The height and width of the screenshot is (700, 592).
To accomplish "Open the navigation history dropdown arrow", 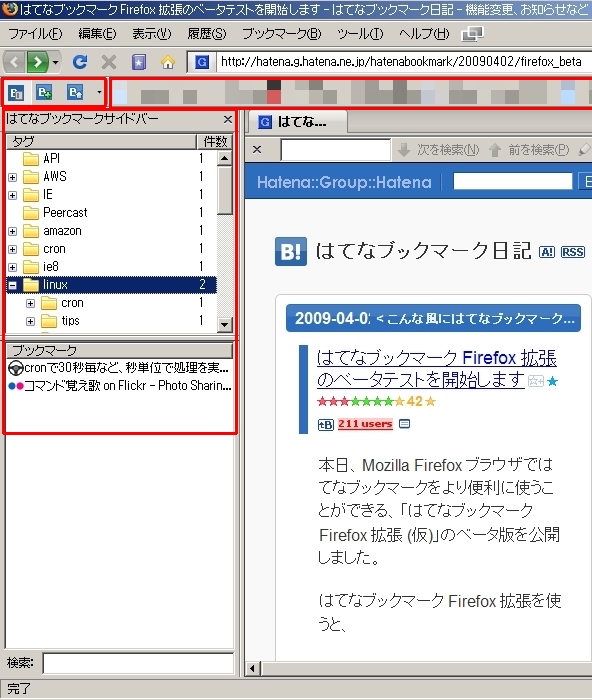I will pyautogui.click(x=55, y=62).
